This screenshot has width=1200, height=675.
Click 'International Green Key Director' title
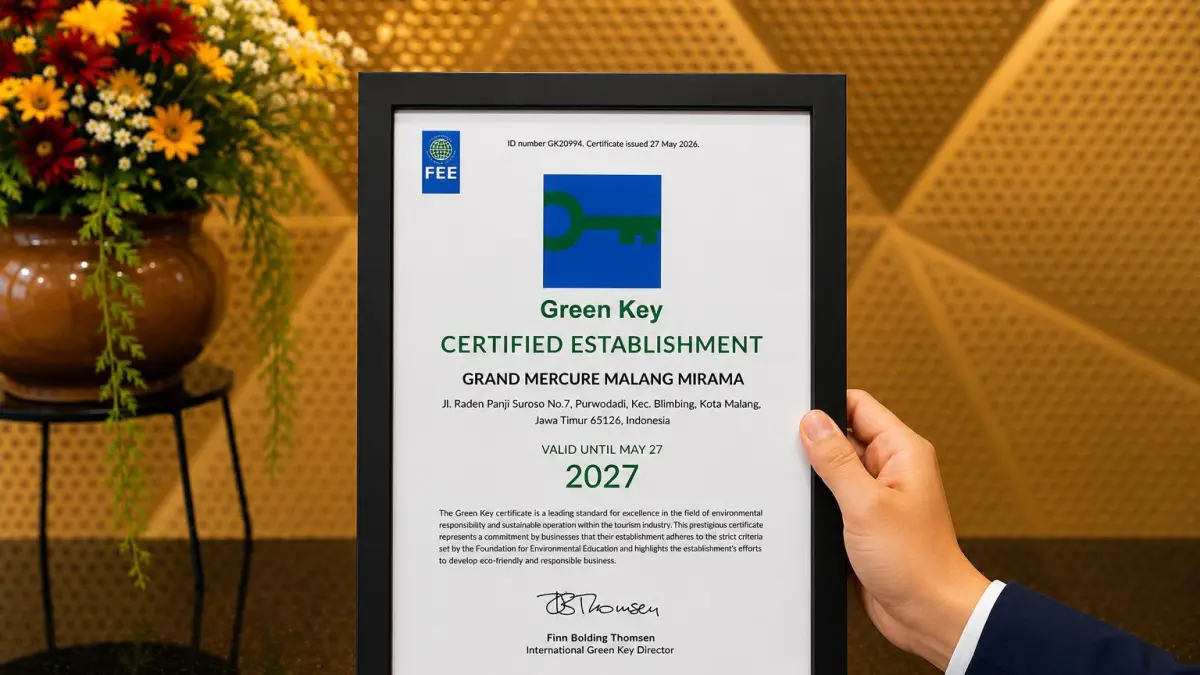600,650
